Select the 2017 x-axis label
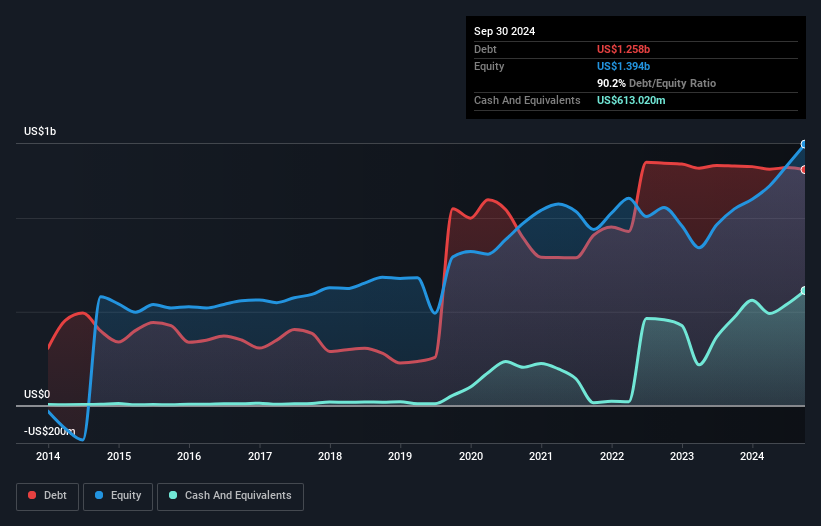The image size is (821, 526). pos(260,456)
